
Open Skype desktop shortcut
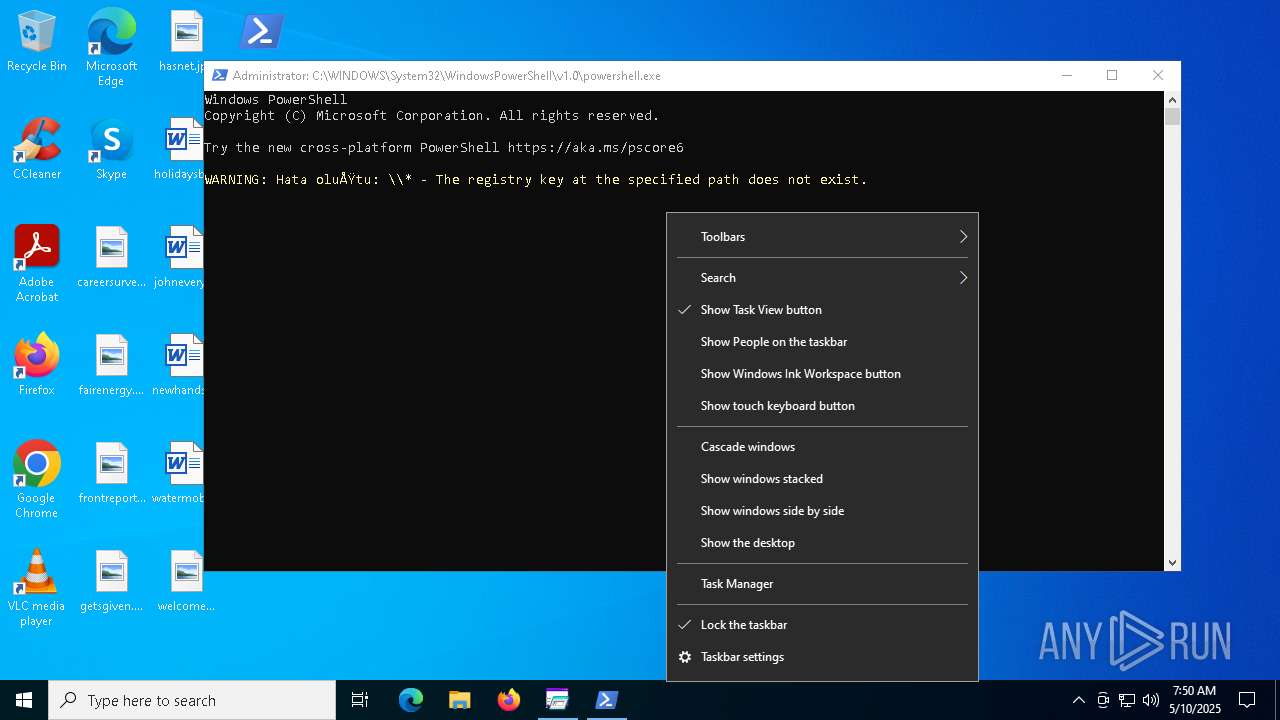pos(111,150)
